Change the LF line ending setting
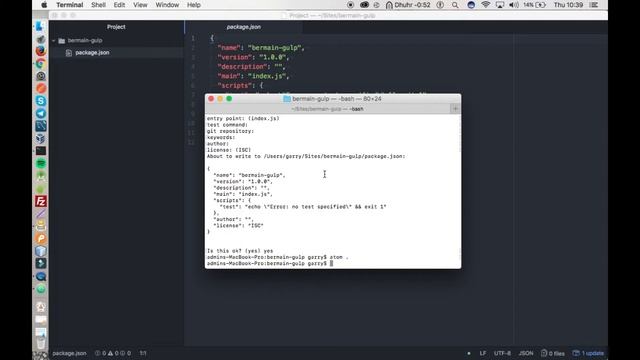The image size is (640, 360). 483,353
